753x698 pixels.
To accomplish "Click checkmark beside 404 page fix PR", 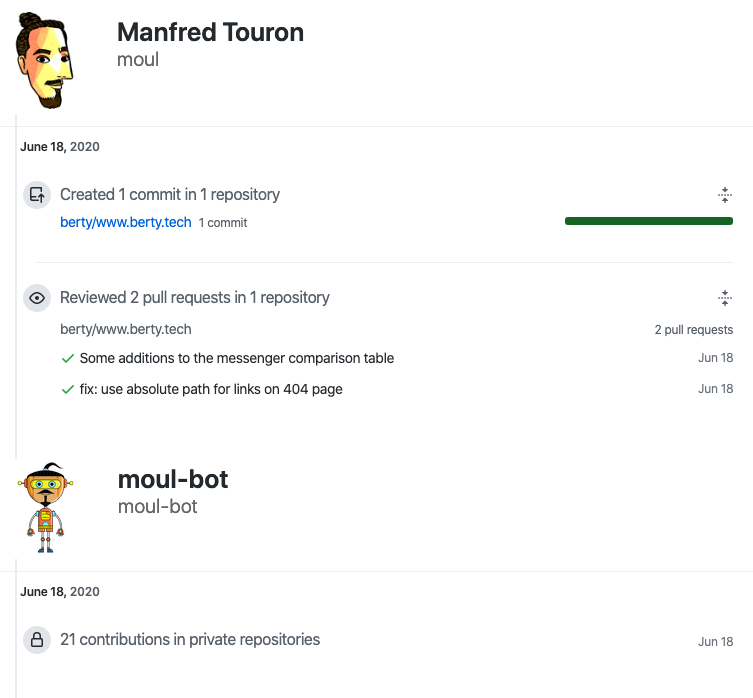I will [x=67, y=388].
